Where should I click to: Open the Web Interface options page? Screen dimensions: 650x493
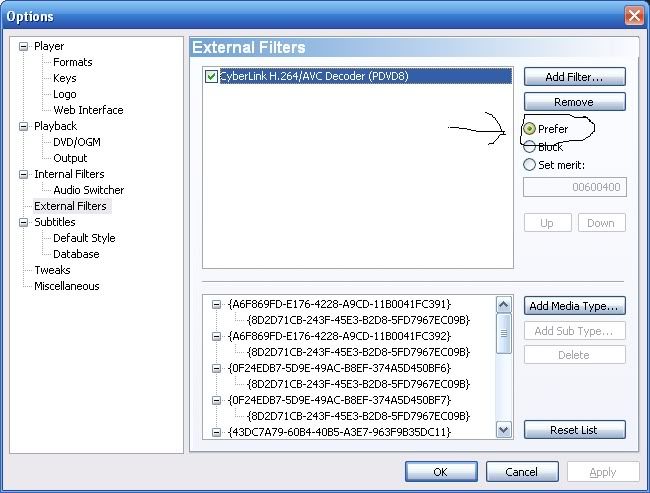[88, 110]
